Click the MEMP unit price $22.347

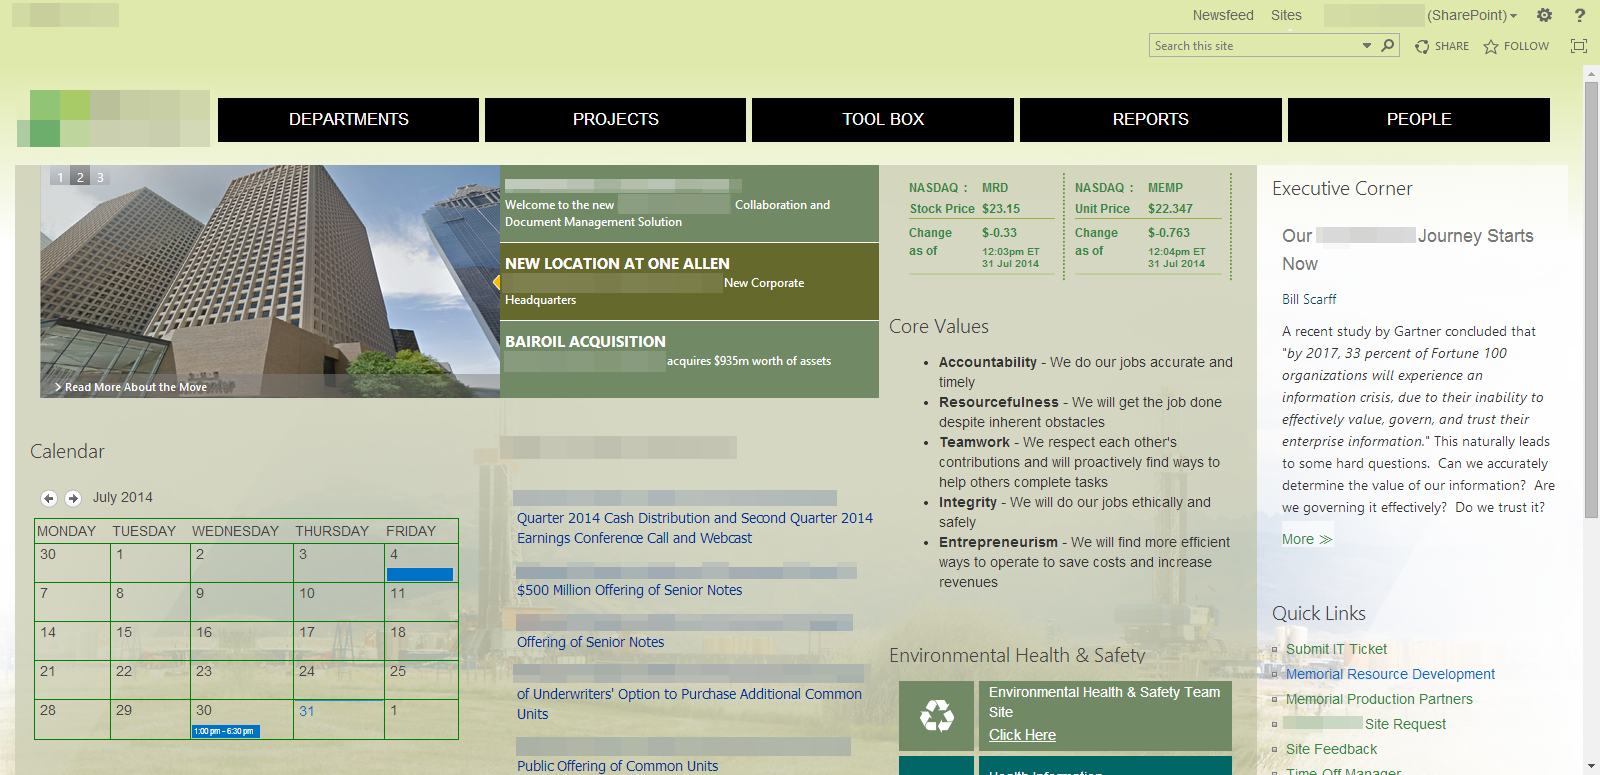point(1170,209)
